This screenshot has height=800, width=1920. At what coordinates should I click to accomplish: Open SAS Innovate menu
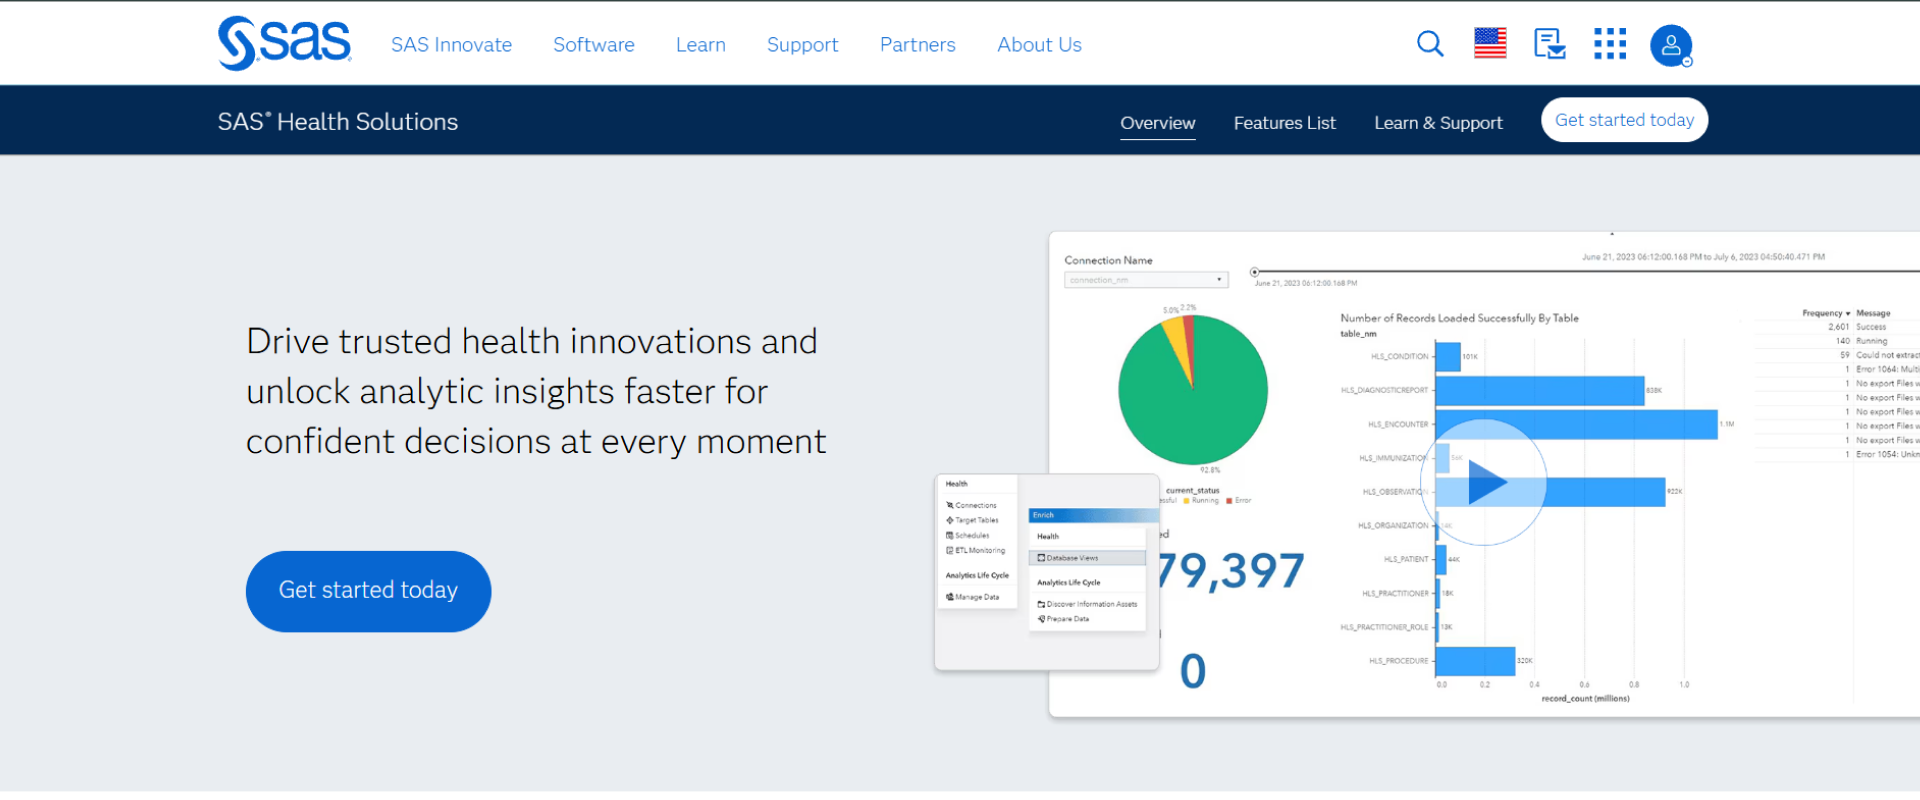click(x=451, y=45)
